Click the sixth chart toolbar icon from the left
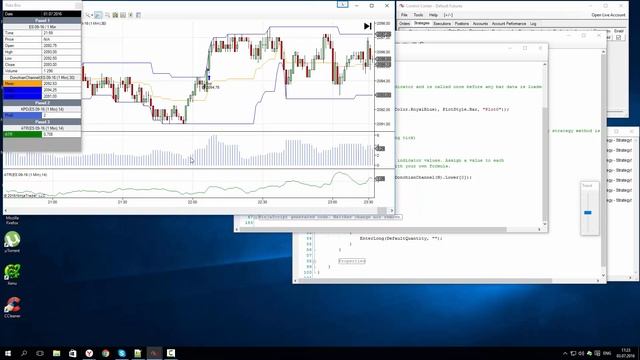Image resolution: width=640 pixels, height=360 pixels. pyautogui.click(x=131, y=15)
